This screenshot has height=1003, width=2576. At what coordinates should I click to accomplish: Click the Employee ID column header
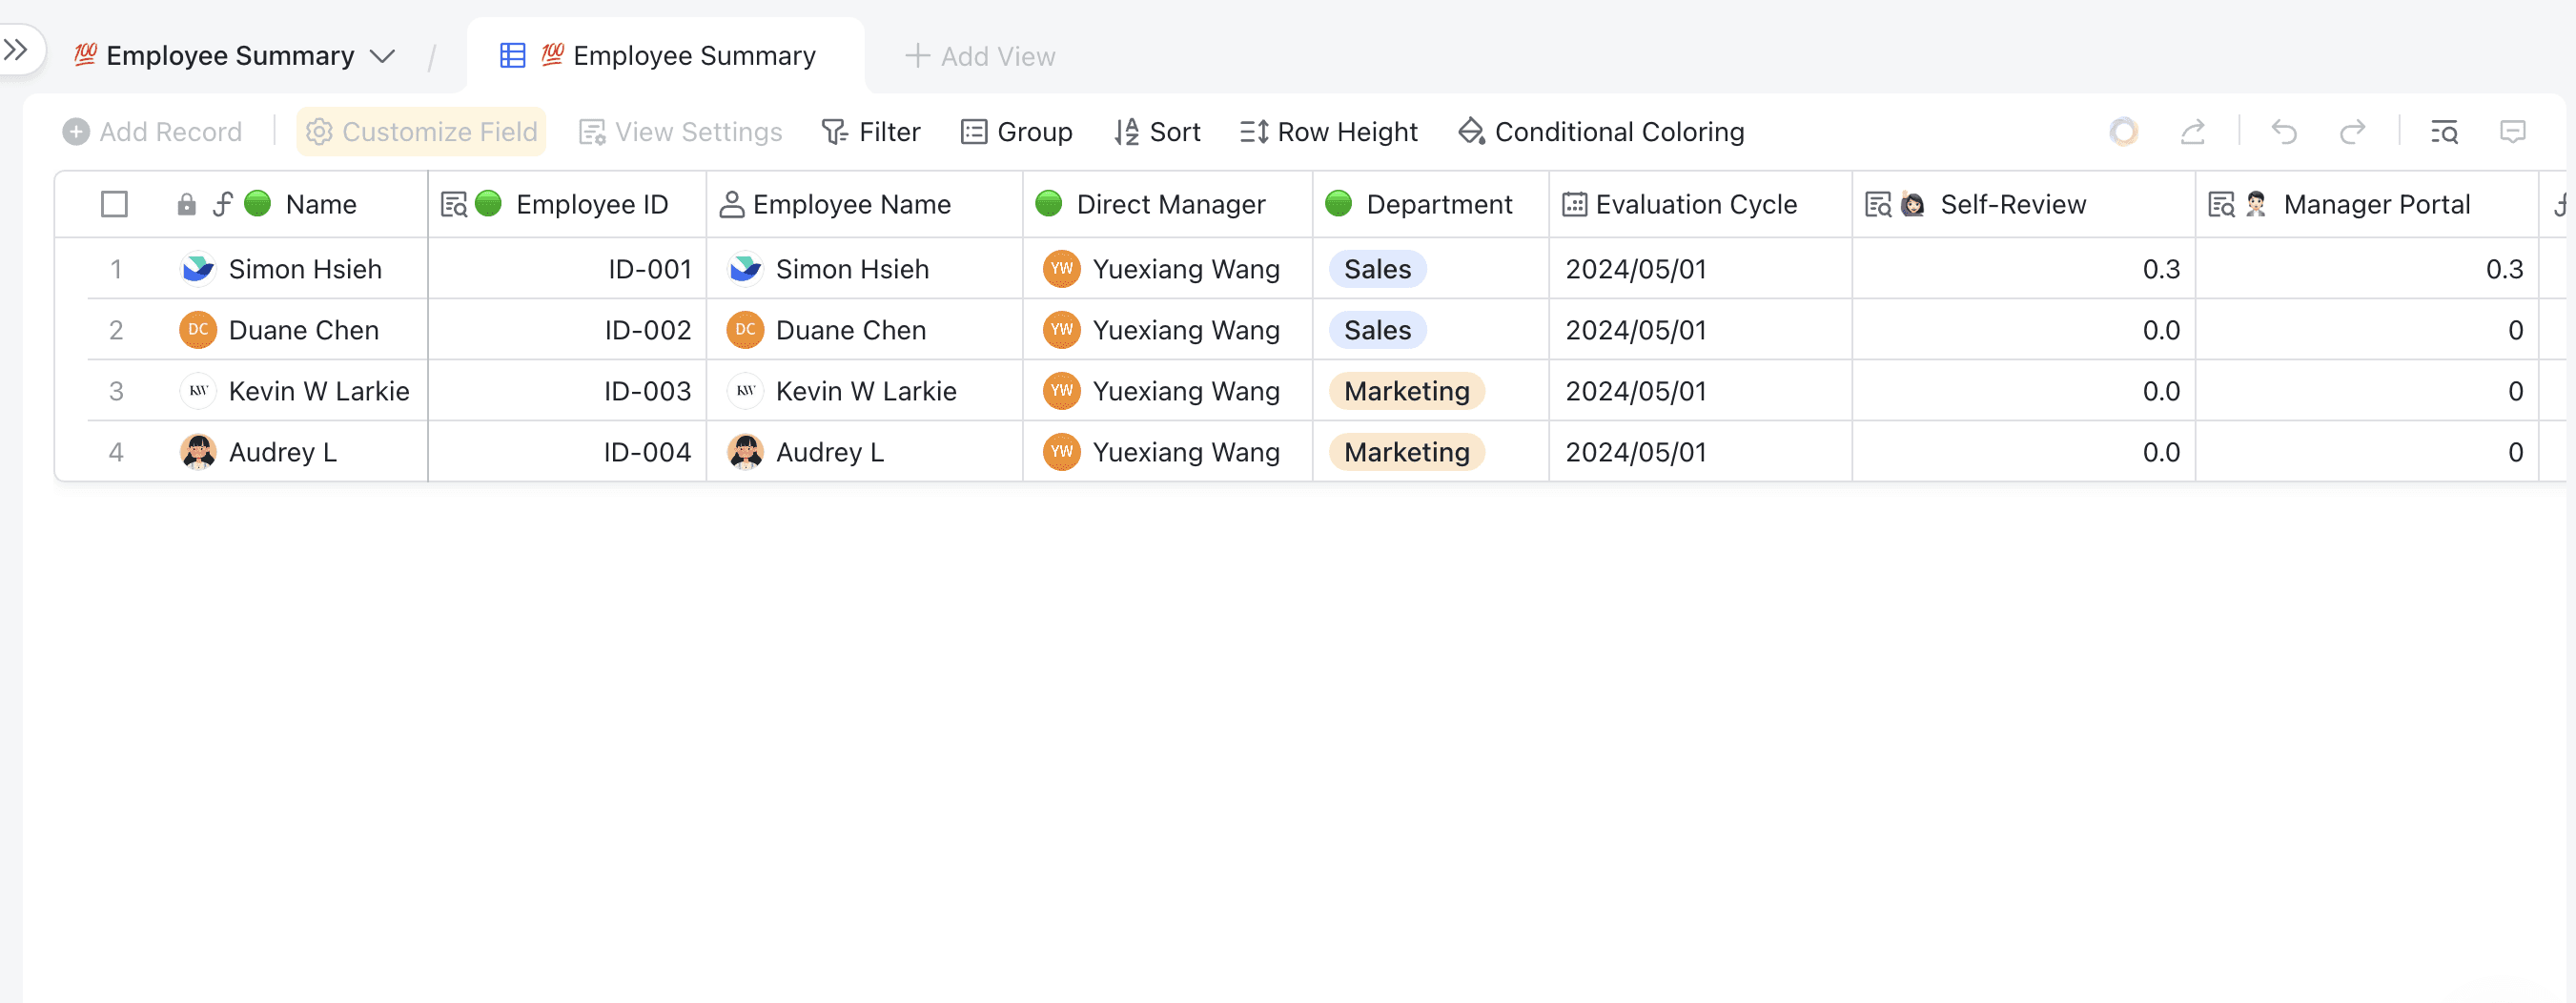[567, 204]
